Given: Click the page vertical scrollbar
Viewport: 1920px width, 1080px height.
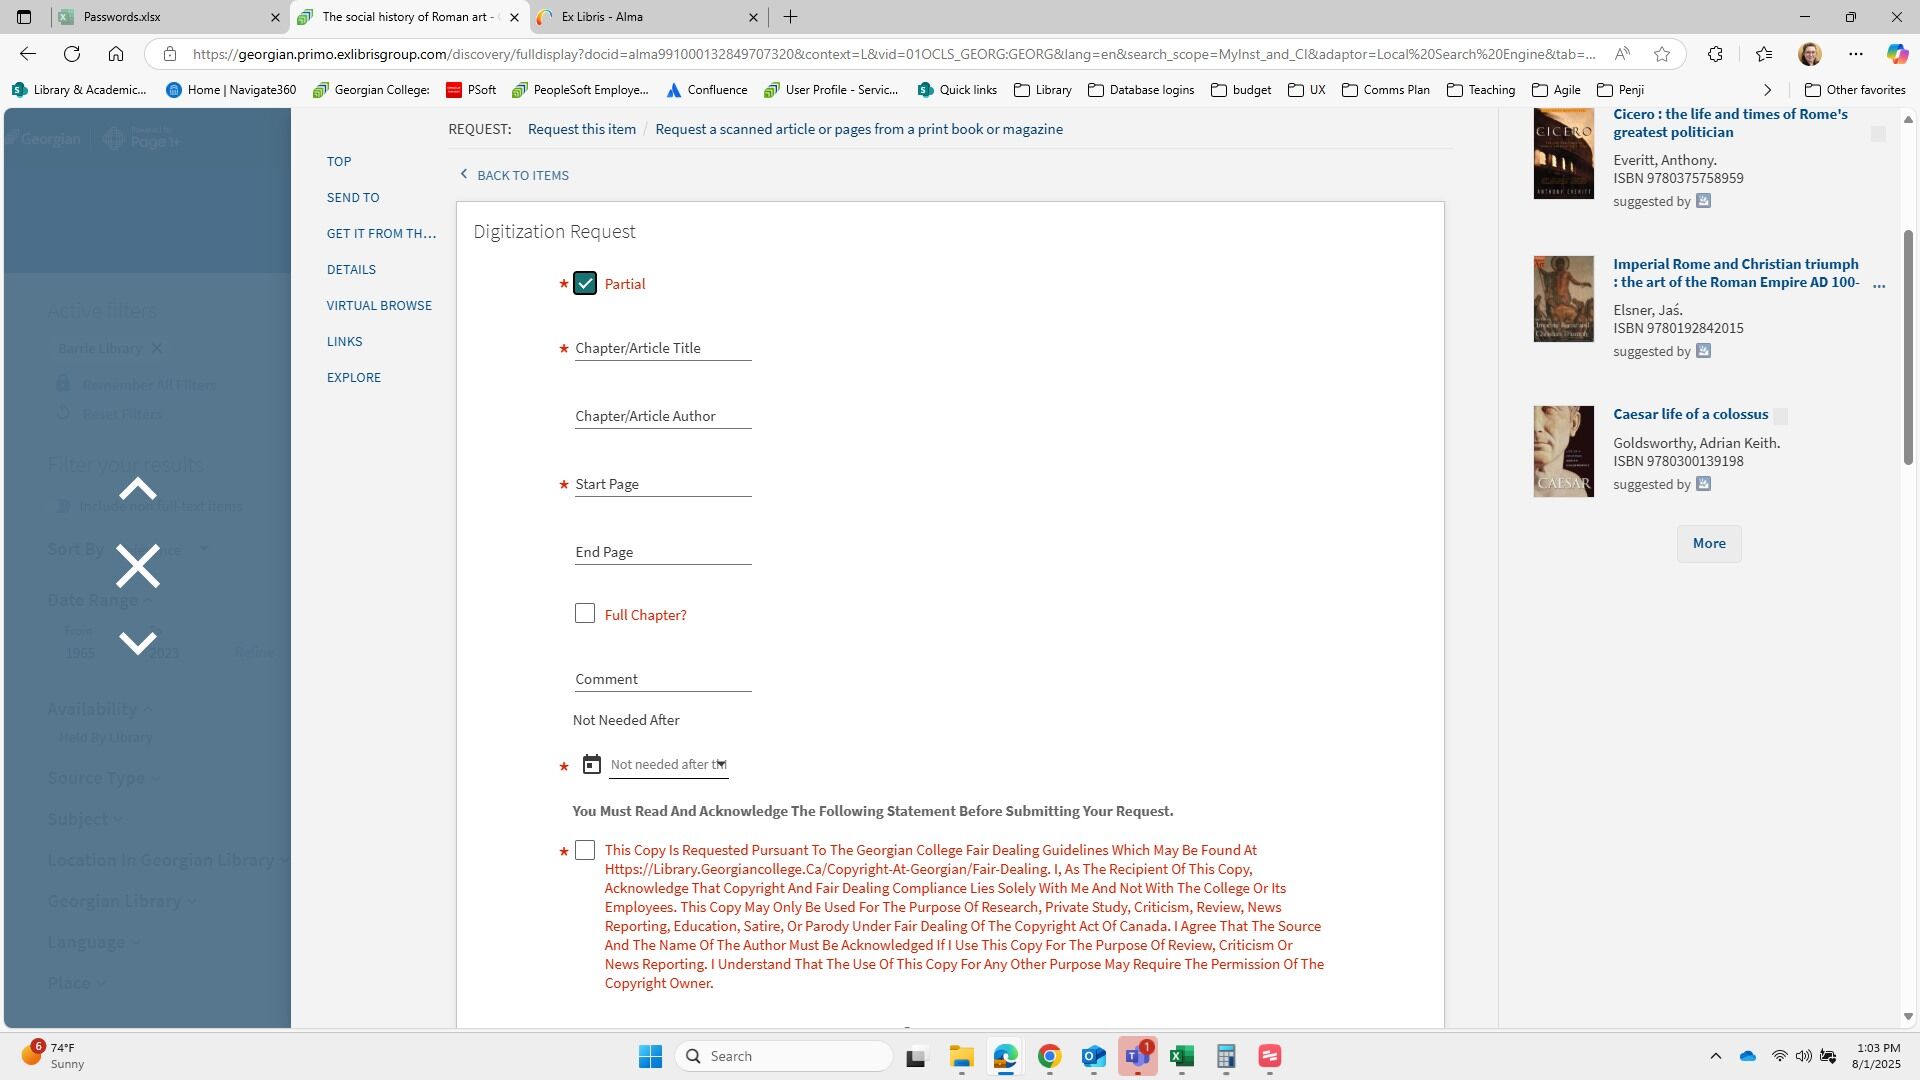Looking at the screenshot, I should [x=1908, y=347].
